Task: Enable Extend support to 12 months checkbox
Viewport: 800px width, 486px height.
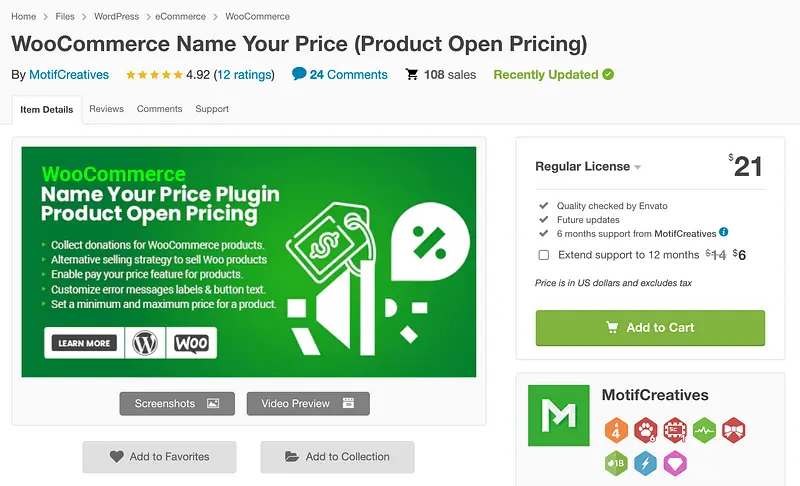Action: [543, 255]
